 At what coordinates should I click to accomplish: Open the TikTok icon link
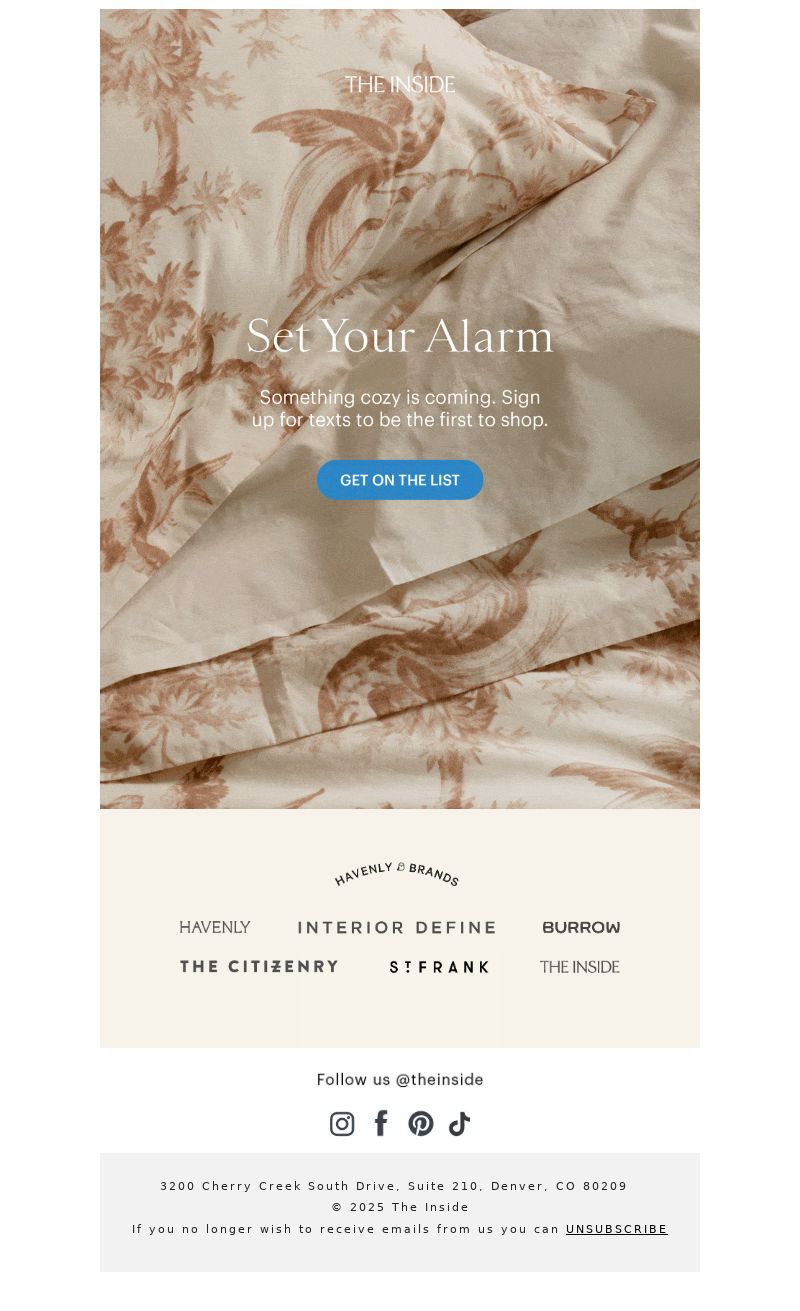(459, 1124)
